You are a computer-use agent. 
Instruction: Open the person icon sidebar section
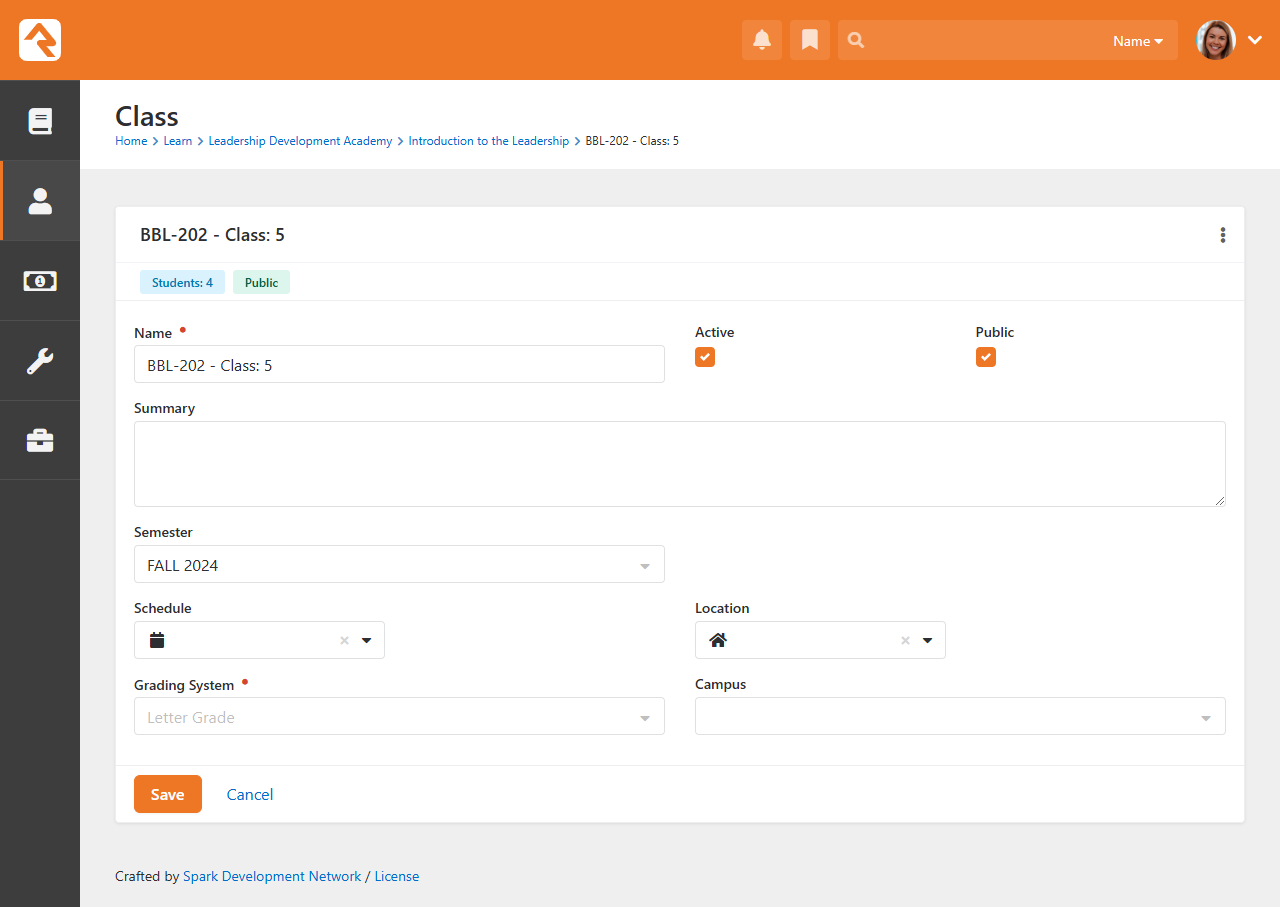point(40,201)
